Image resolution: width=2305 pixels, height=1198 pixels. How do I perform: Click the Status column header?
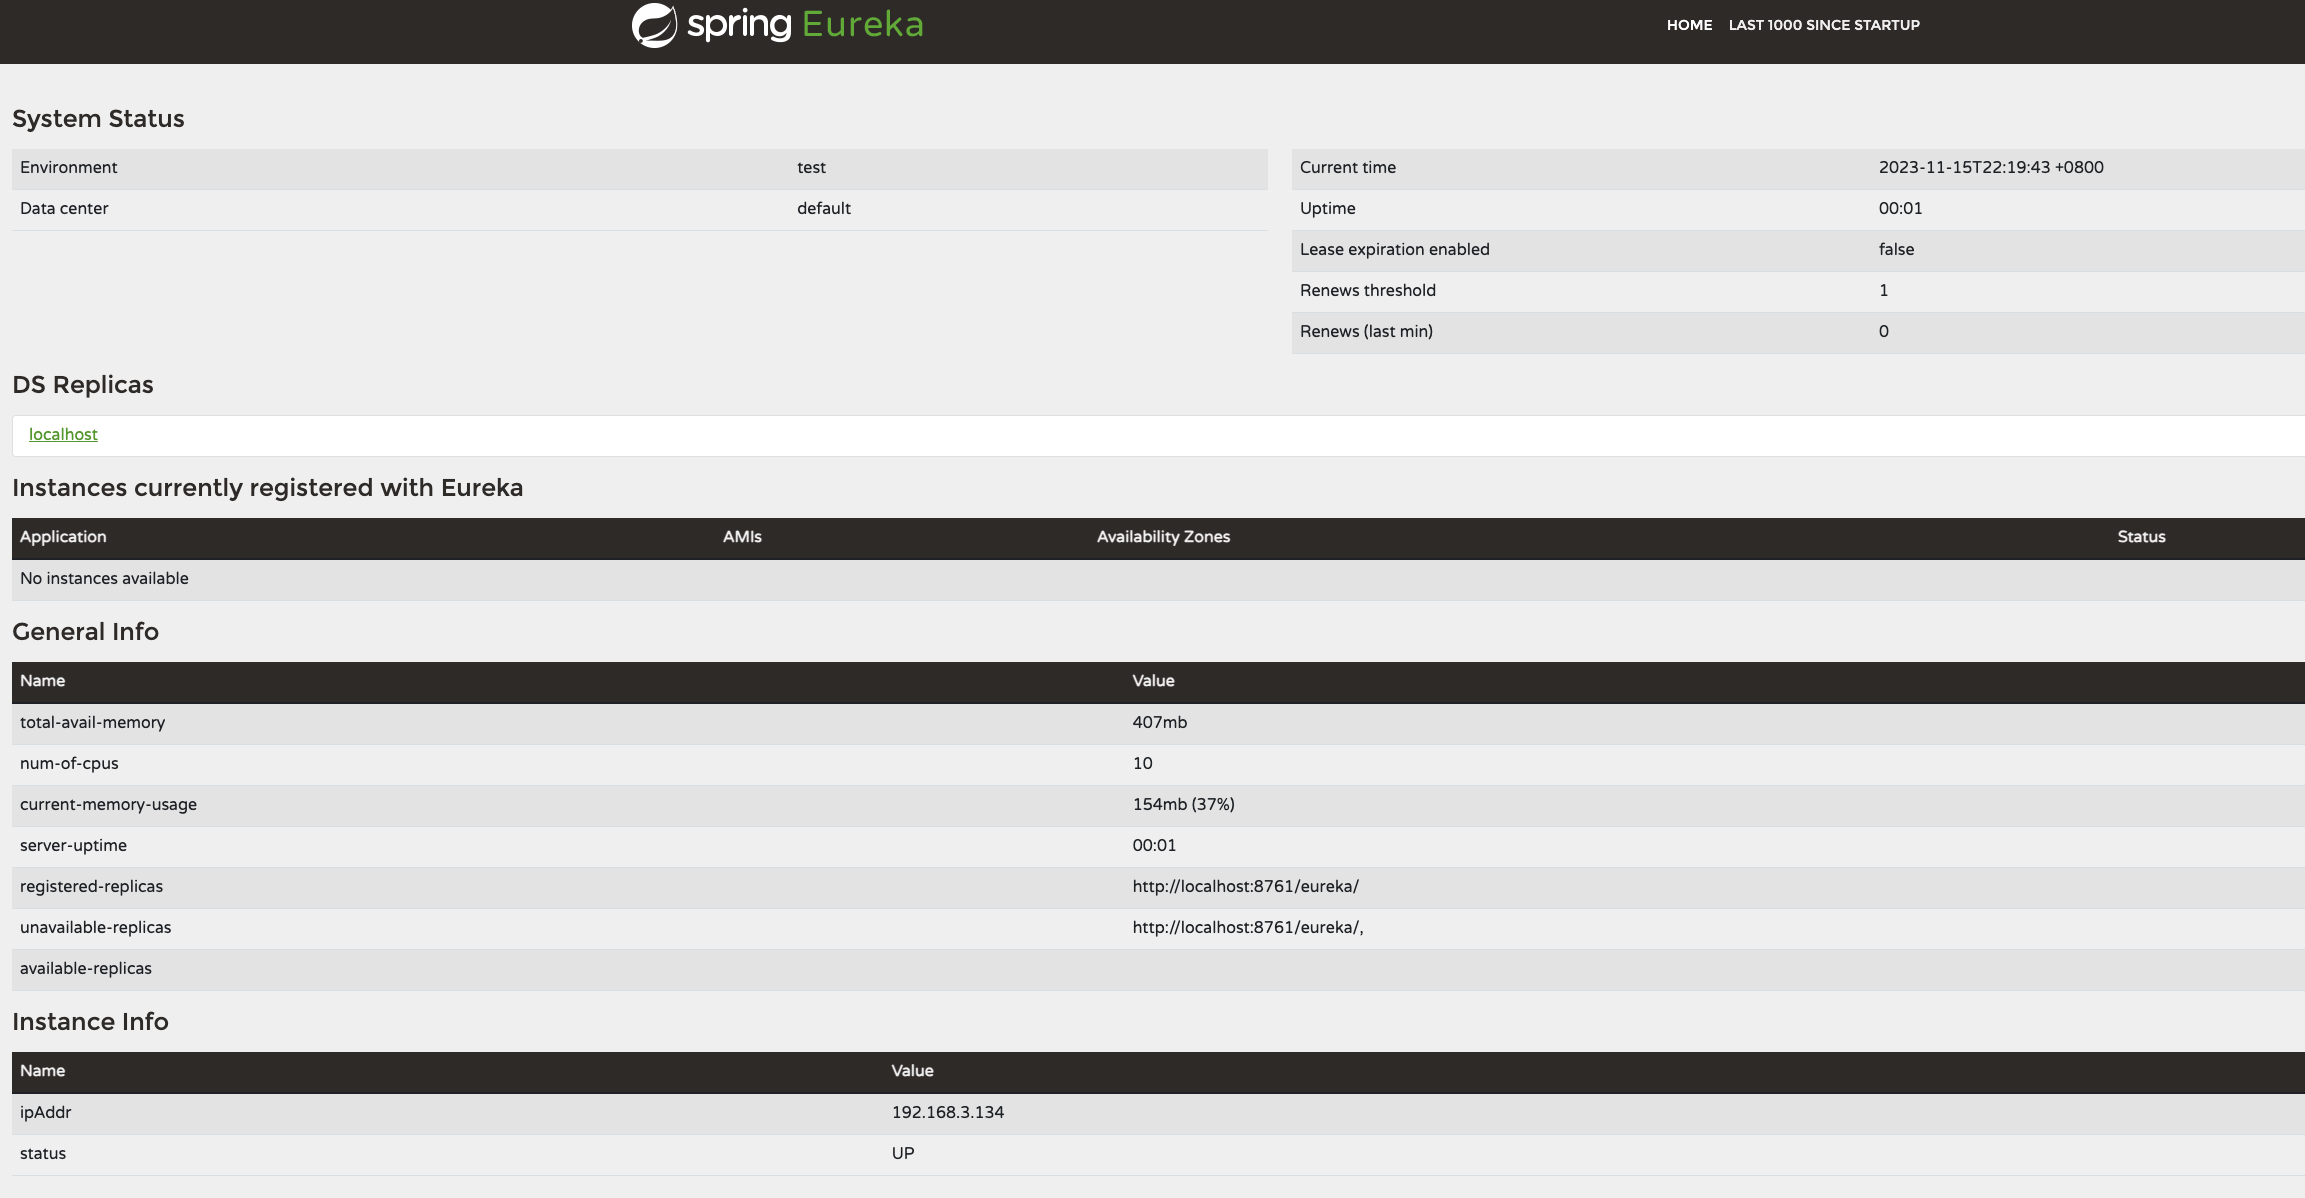coord(2141,537)
